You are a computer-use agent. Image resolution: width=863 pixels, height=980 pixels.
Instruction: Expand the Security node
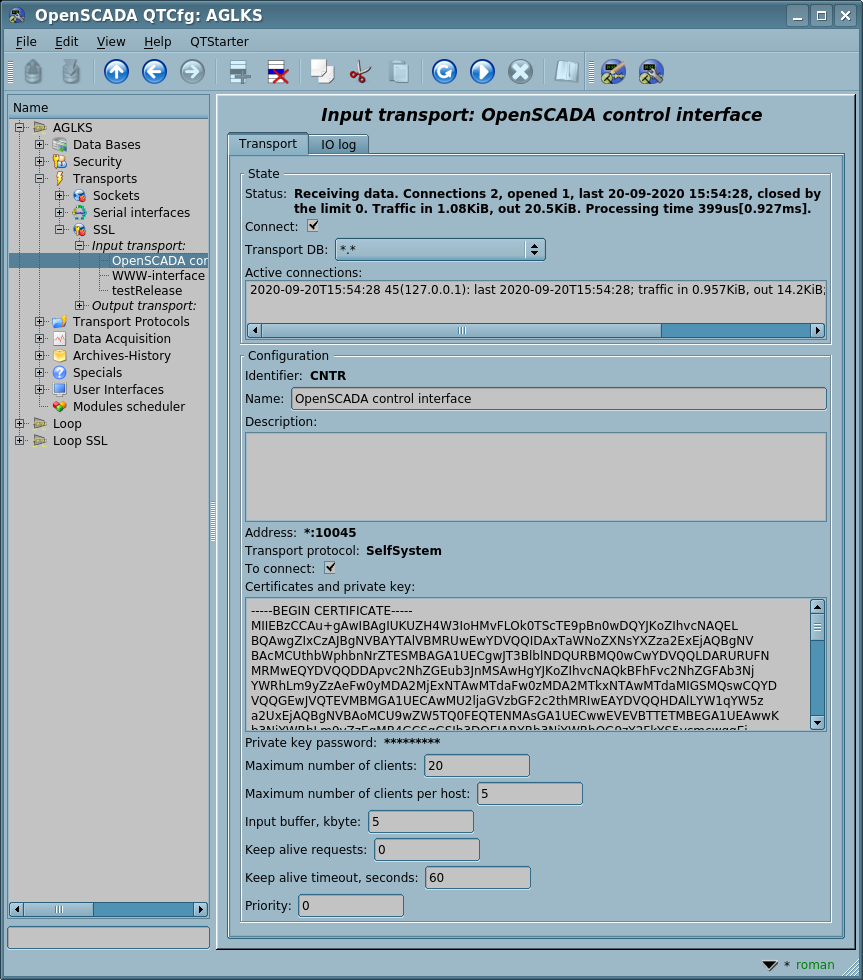point(40,161)
